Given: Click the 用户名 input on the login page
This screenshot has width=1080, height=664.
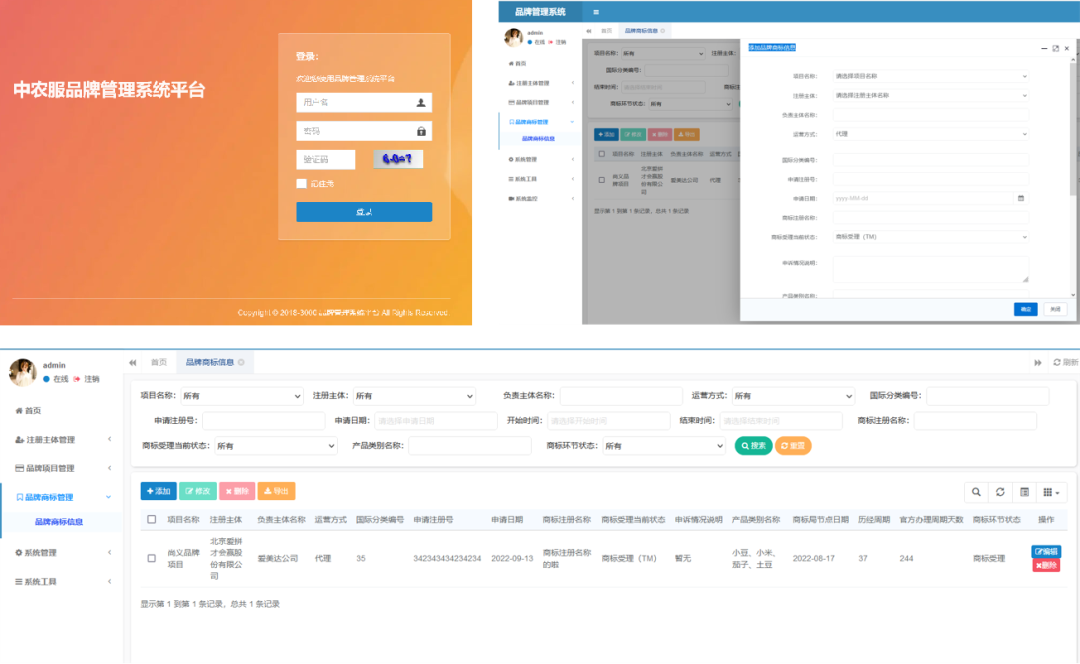Looking at the screenshot, I should [364, 103].
